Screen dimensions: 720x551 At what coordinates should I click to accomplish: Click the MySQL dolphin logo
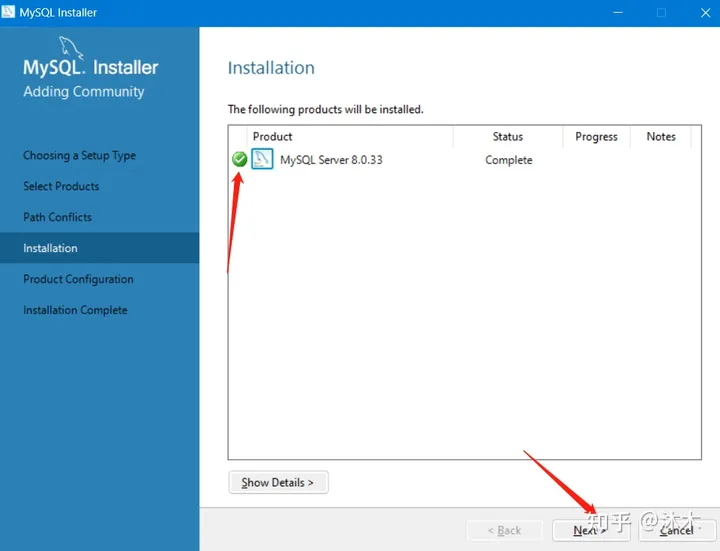[71, 47]
